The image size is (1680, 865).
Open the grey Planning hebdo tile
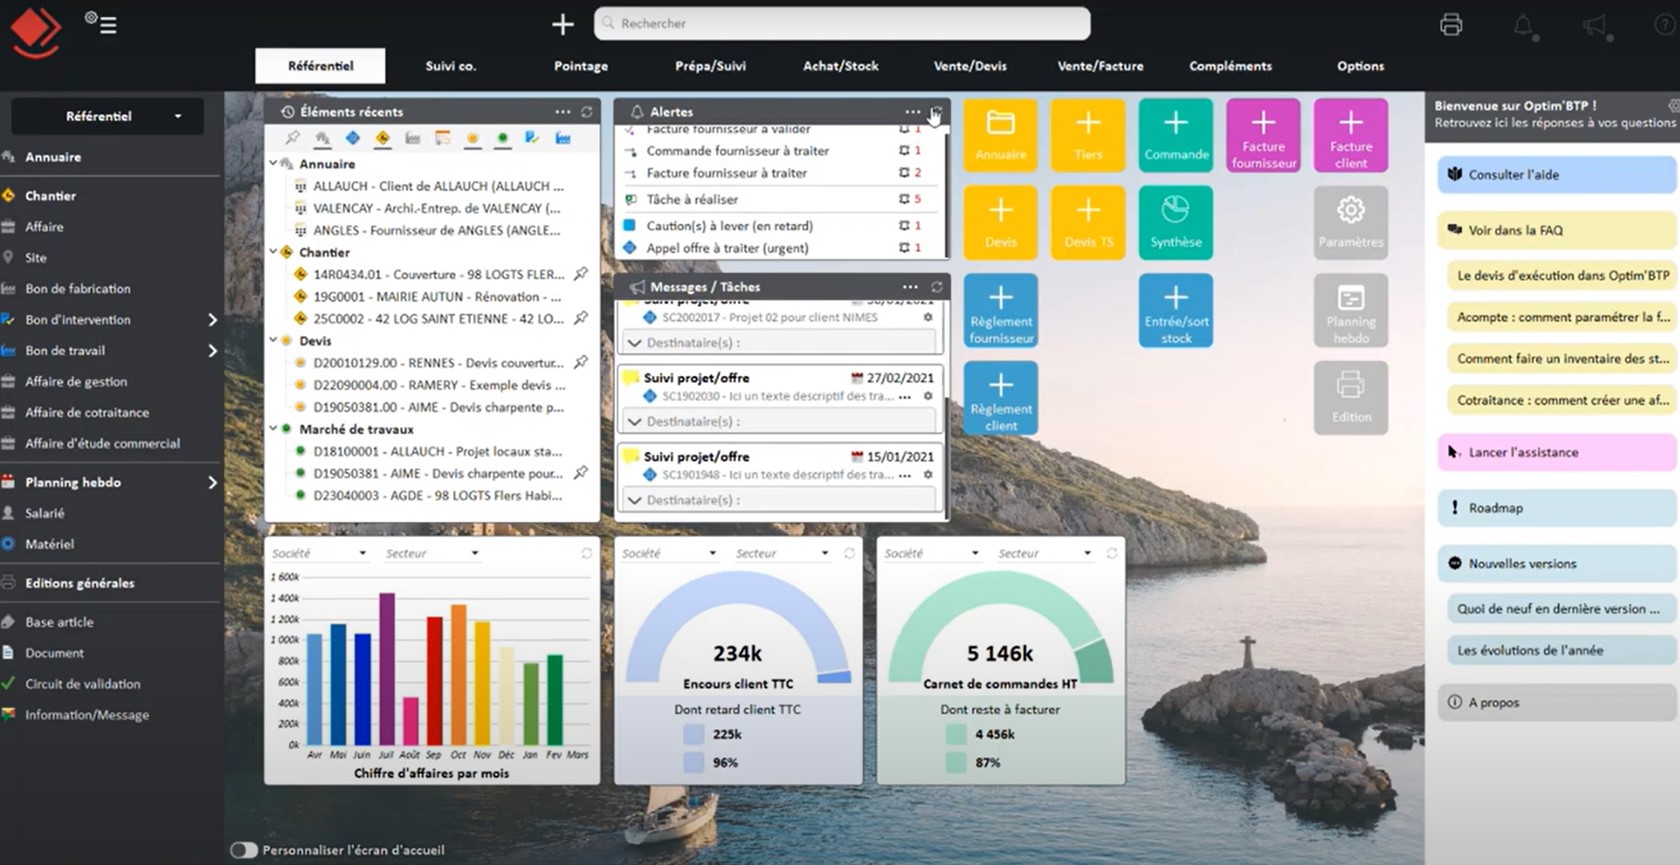[1351, 310]
